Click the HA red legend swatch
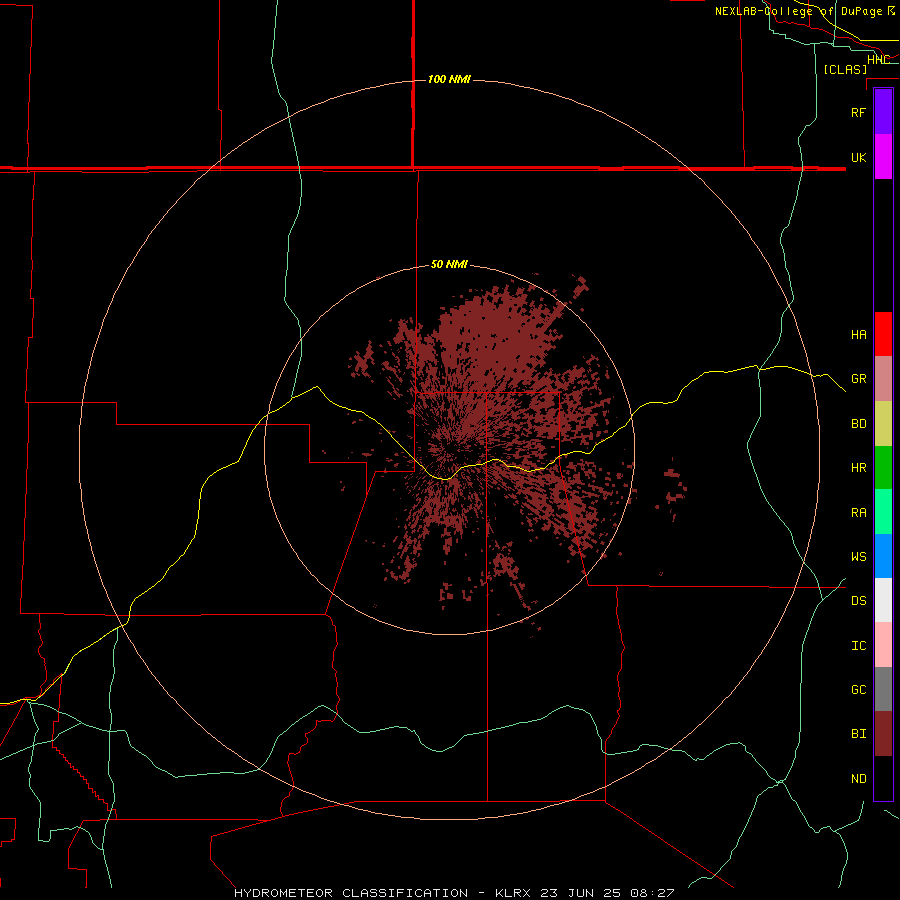The height and width of the screenshot is (900, 900). click(883, 334)
